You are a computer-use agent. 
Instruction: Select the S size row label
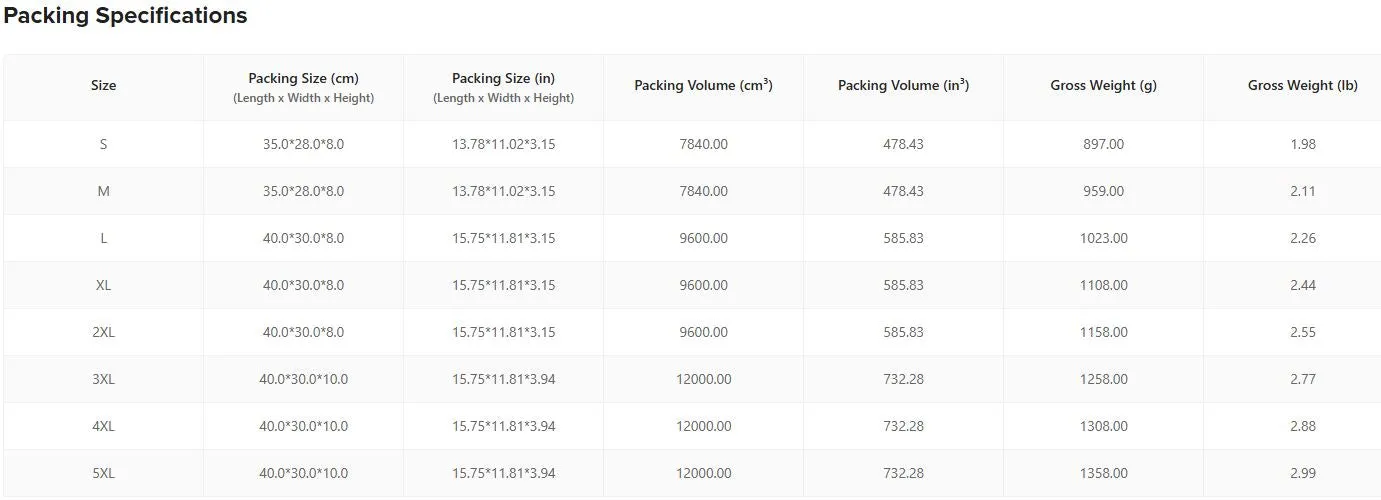point(103,144)
